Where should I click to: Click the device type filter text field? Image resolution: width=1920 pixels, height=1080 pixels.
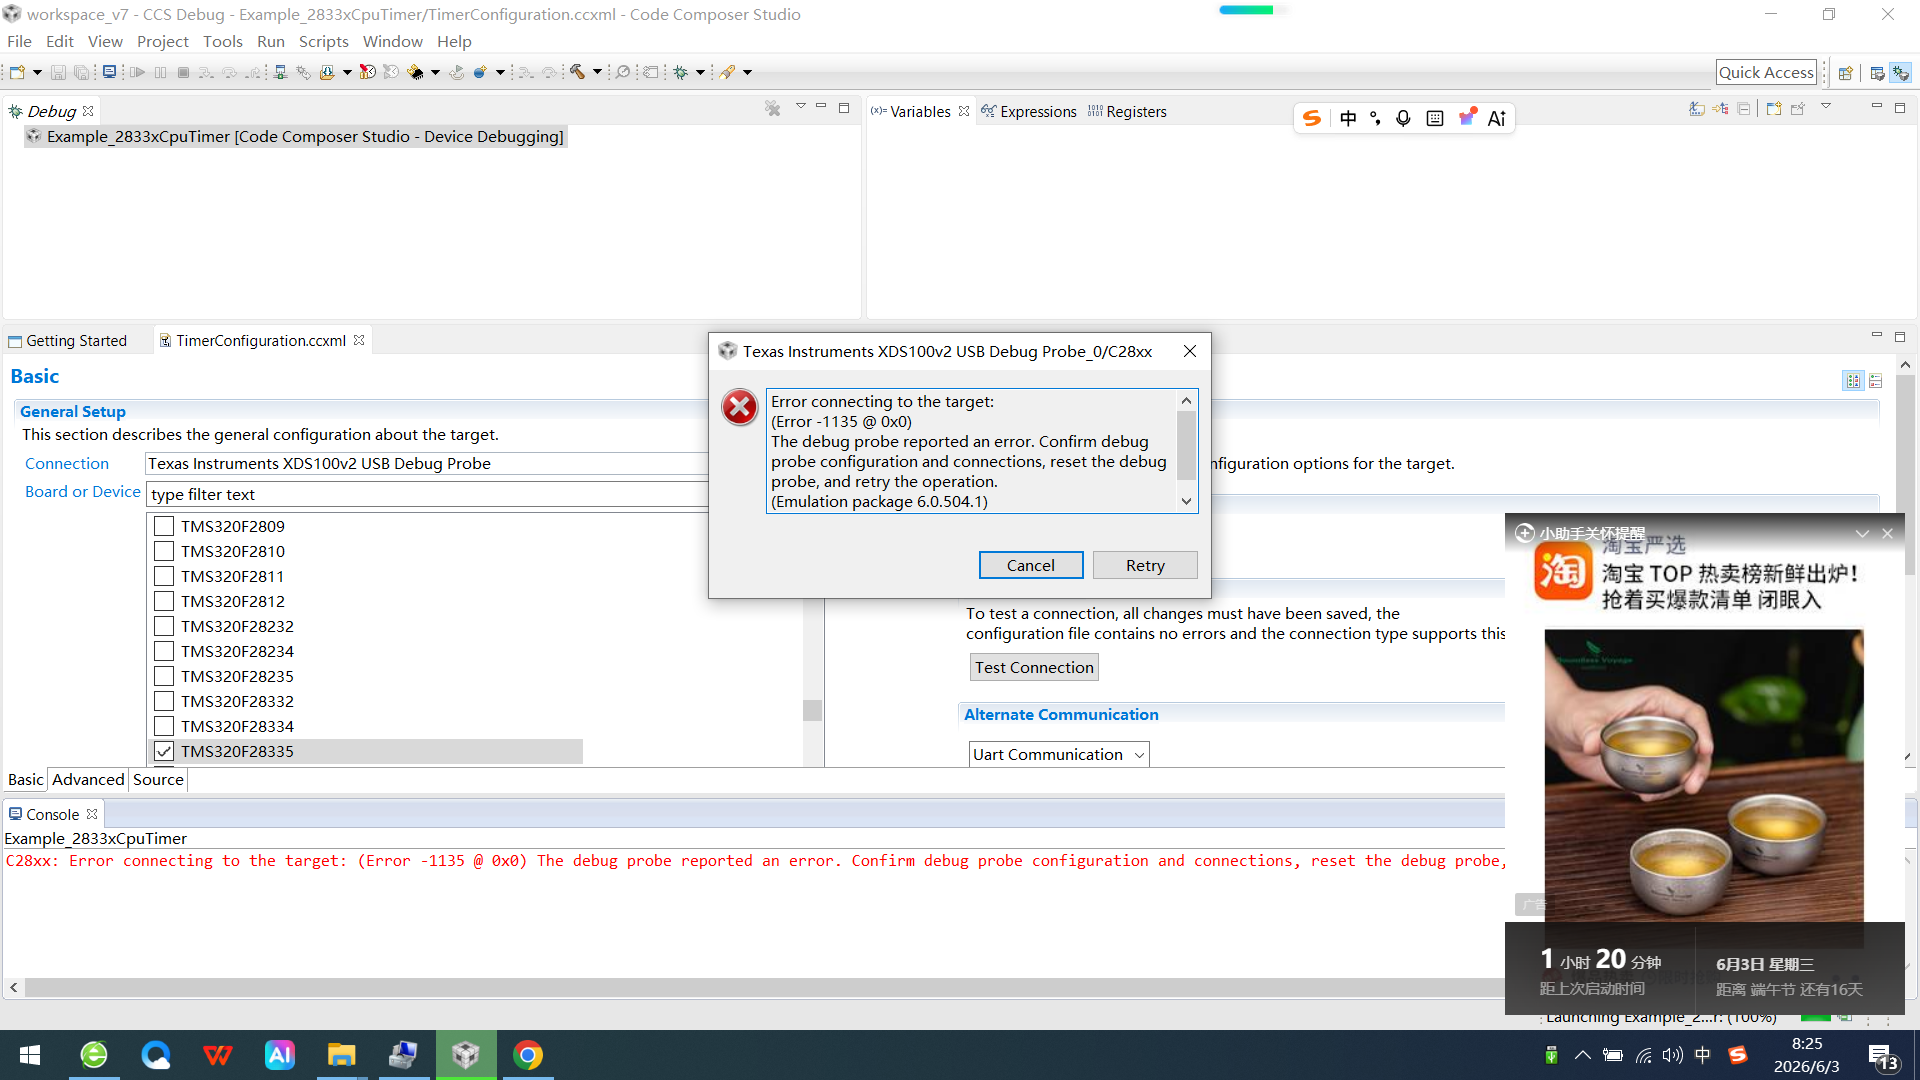pos(428,494)
